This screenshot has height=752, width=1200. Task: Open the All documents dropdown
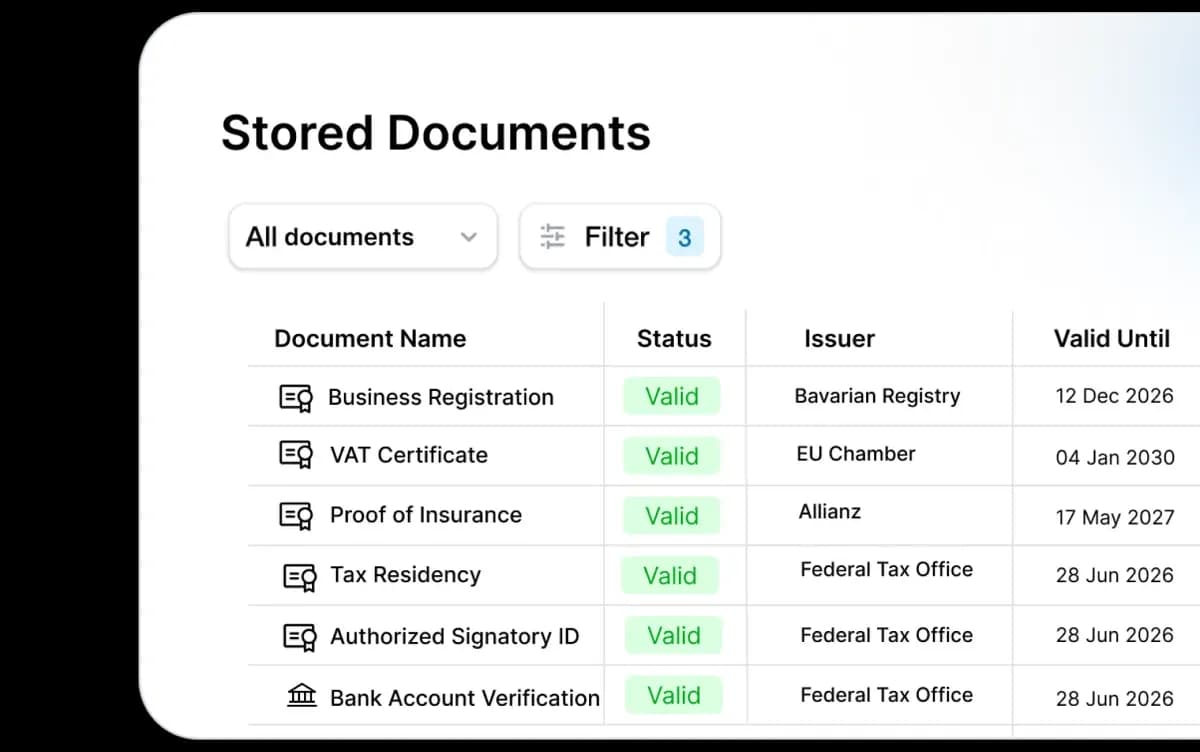tap(363, 237)
